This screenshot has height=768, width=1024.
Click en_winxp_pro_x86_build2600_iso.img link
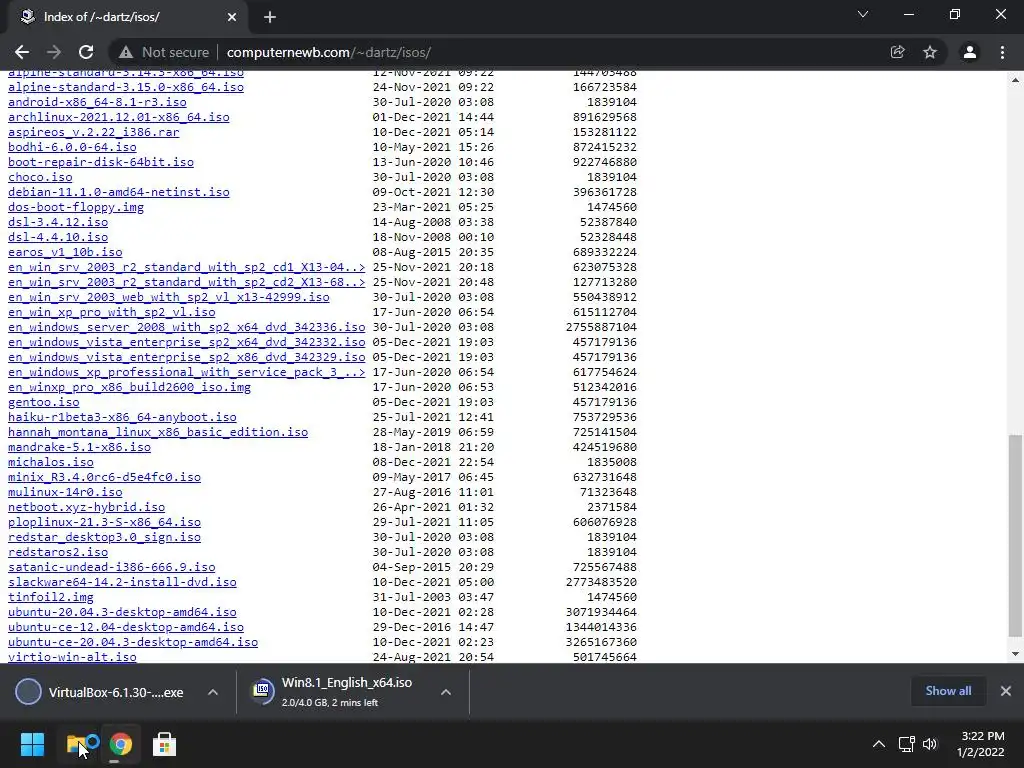click(129, 387)
